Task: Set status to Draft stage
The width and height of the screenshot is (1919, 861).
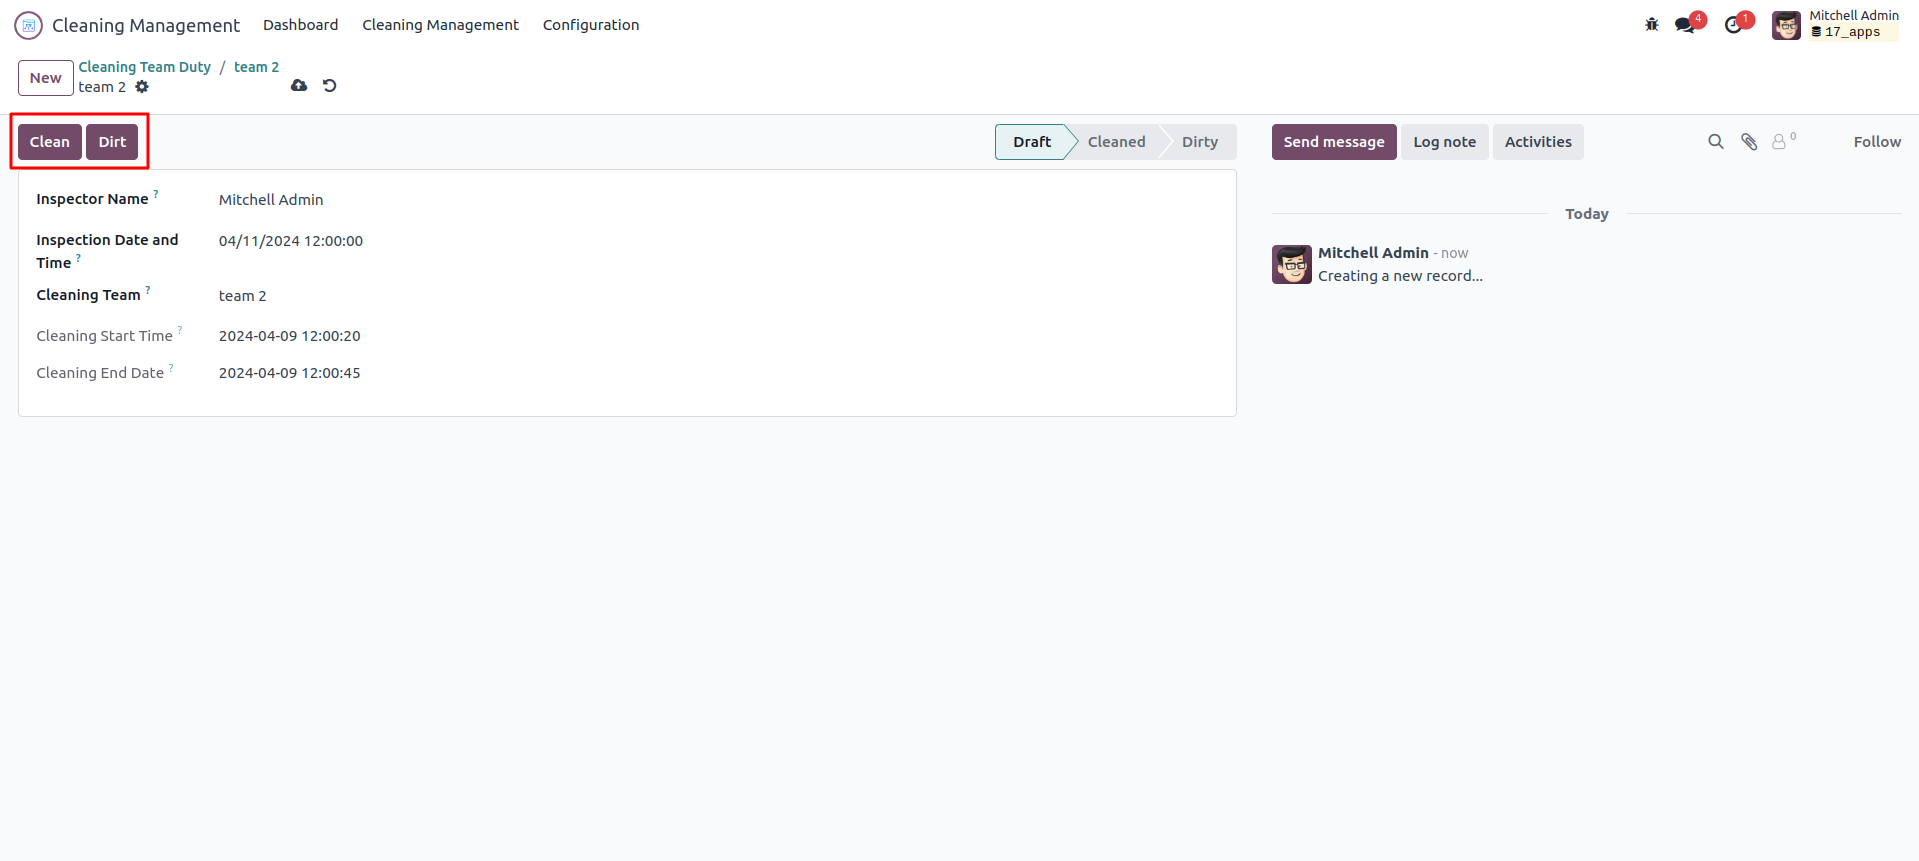Action: tap(1031, 142)
